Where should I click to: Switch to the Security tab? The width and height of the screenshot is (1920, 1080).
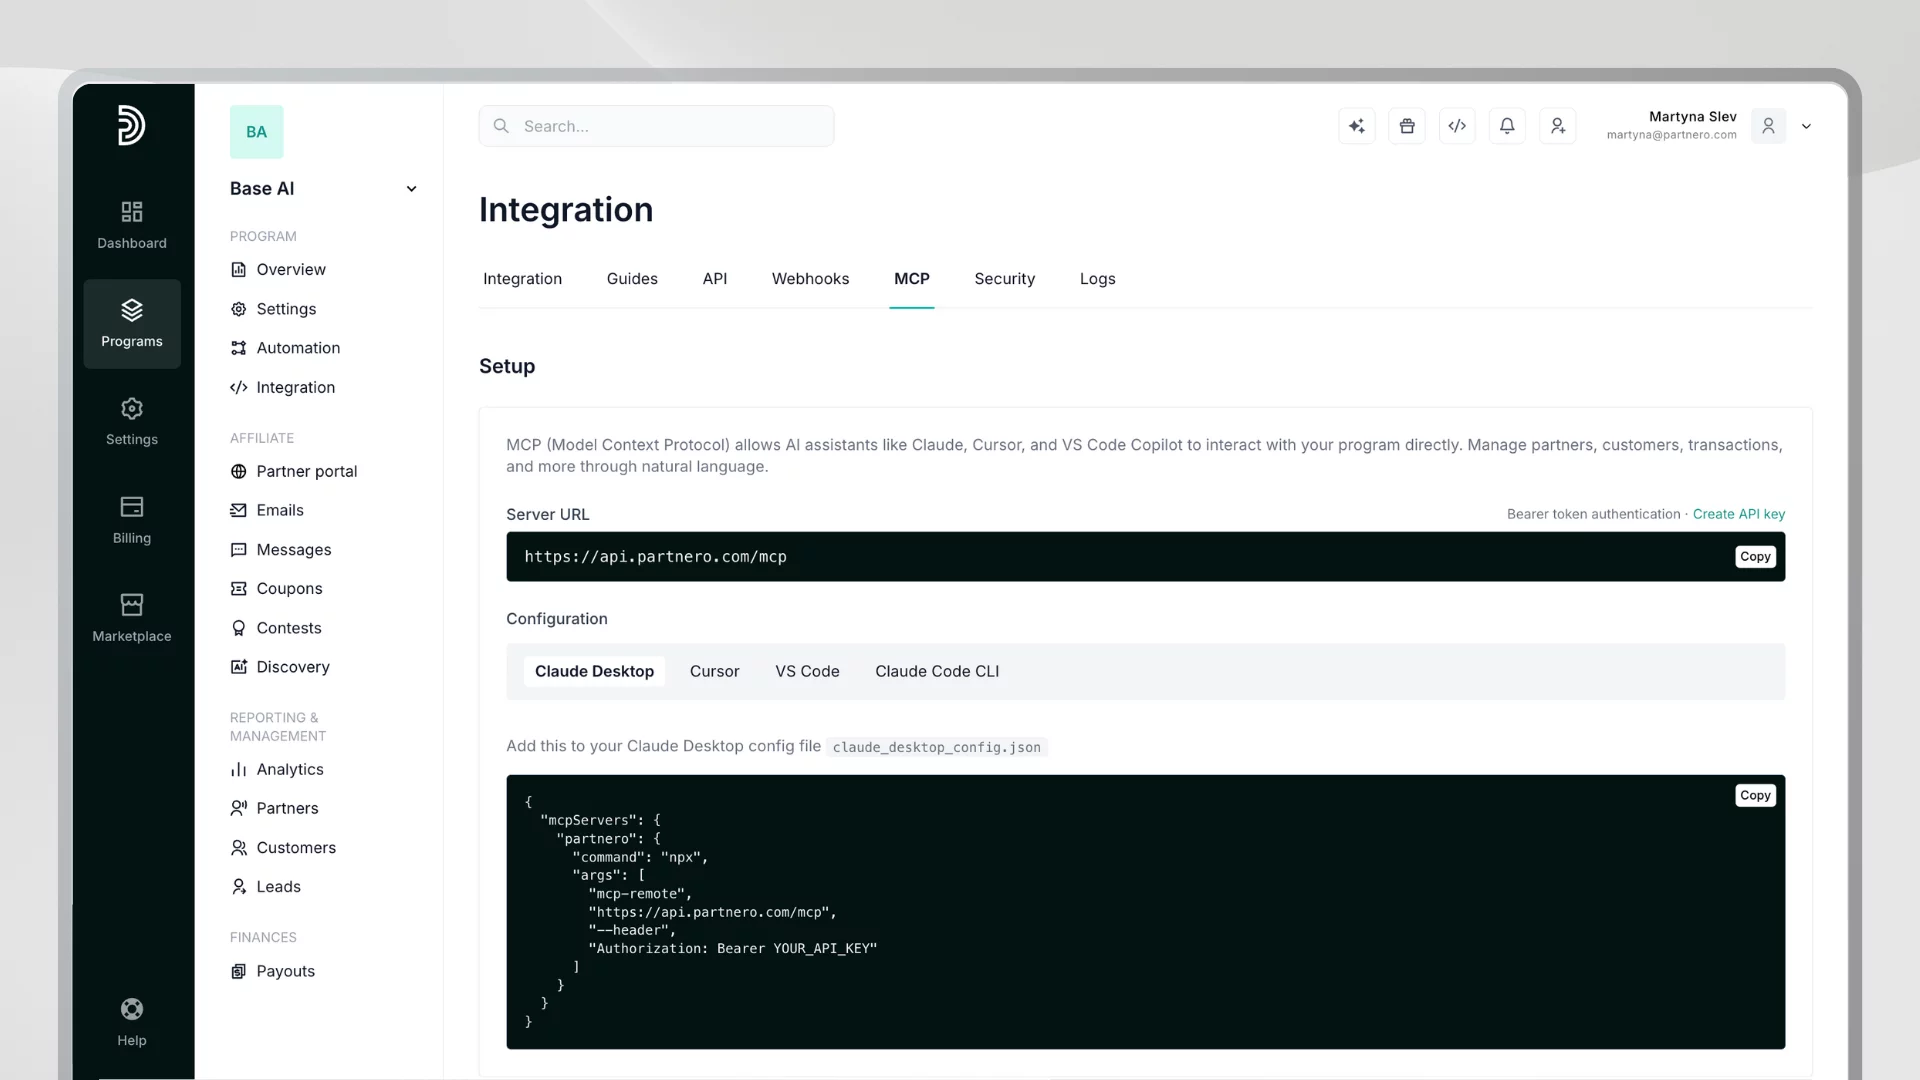coord(1004,279)
